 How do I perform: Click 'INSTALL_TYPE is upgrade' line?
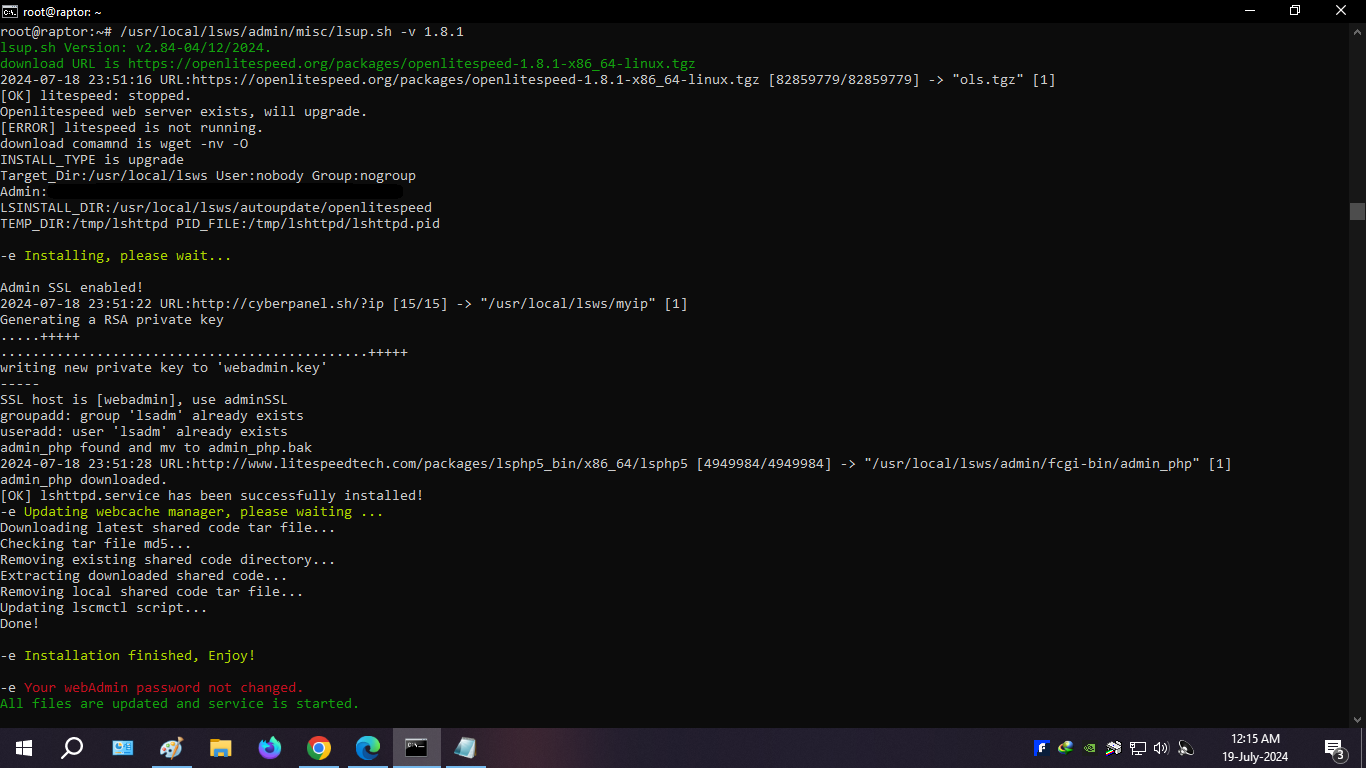tap(92, 160)
